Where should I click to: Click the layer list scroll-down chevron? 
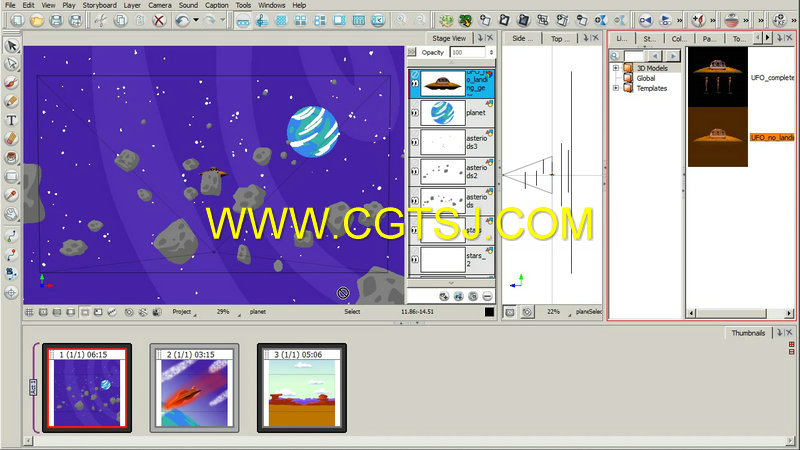click(451, 283)
